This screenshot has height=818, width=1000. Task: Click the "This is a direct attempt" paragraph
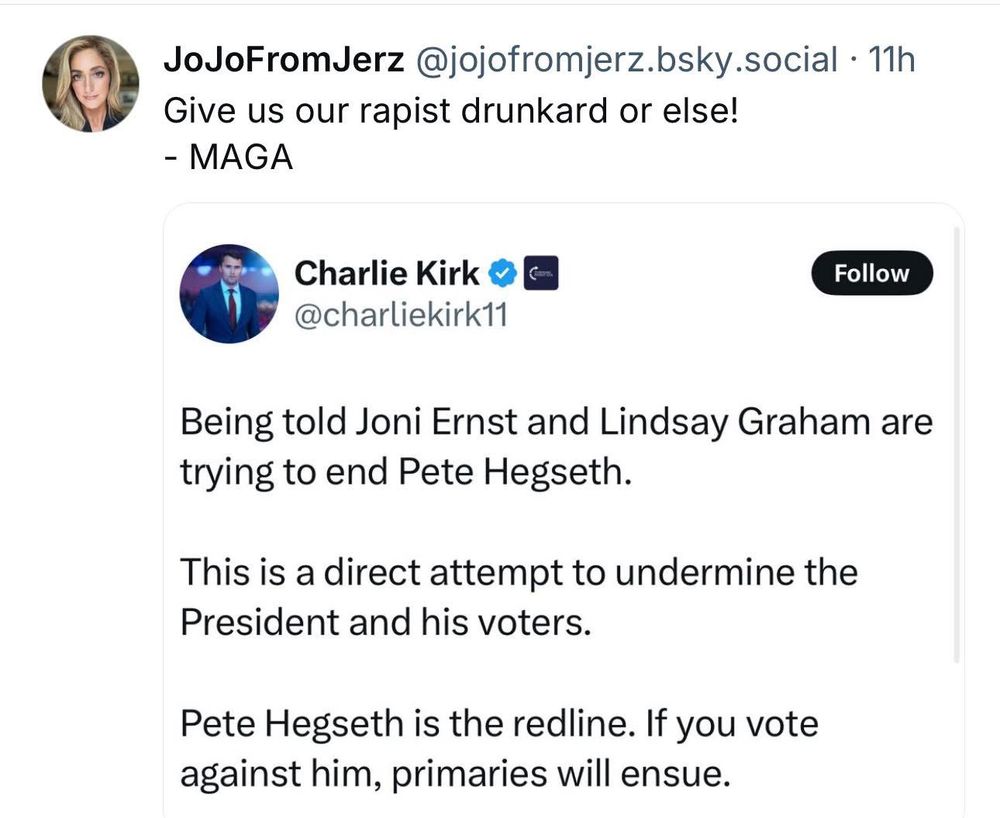click(518, 597)
